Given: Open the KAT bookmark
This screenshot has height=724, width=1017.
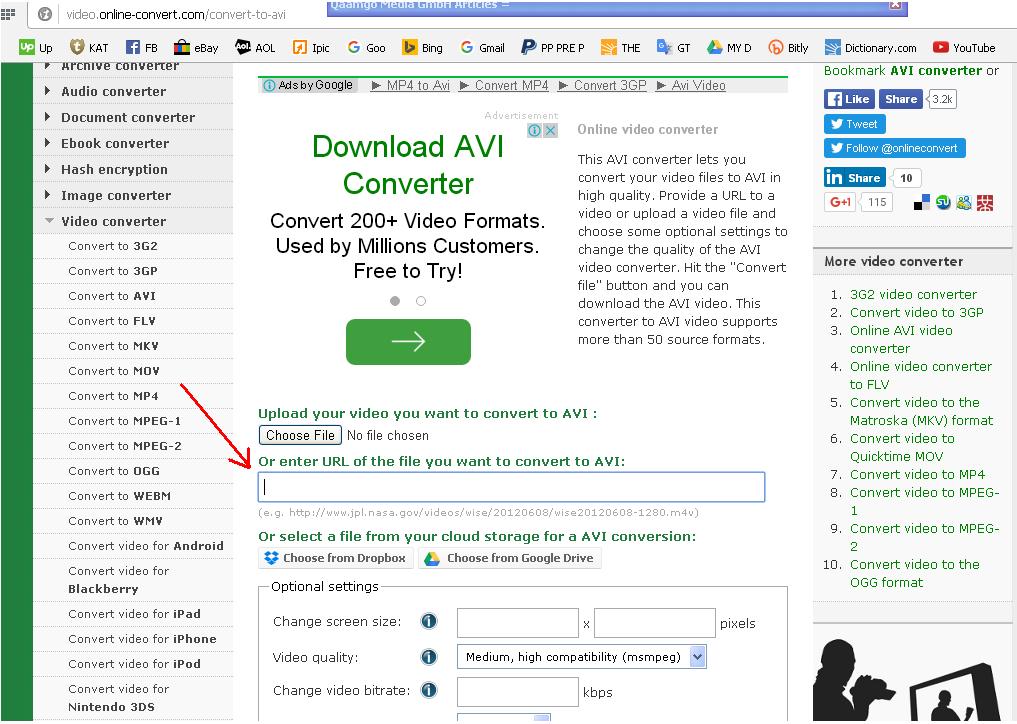Looking at the screenshot, I should coord(89,47).
